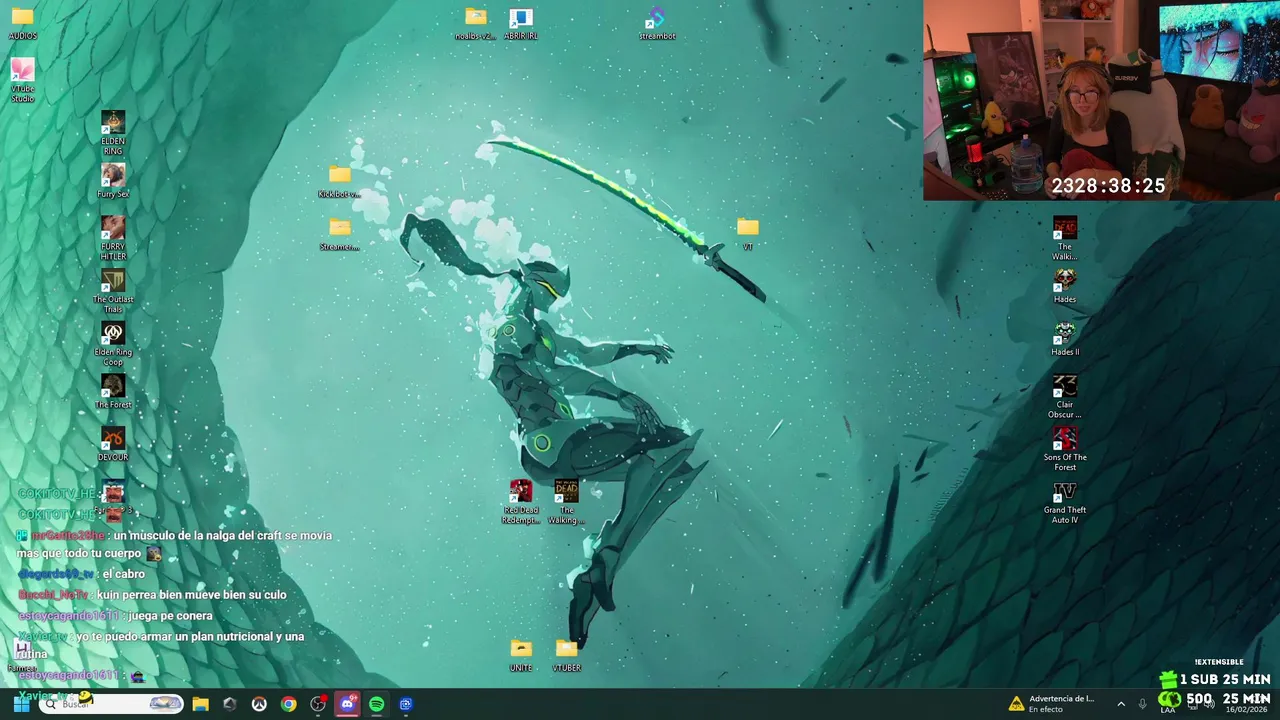
Task: Open Overwatch from the taskbar
Action: [259, 704]
